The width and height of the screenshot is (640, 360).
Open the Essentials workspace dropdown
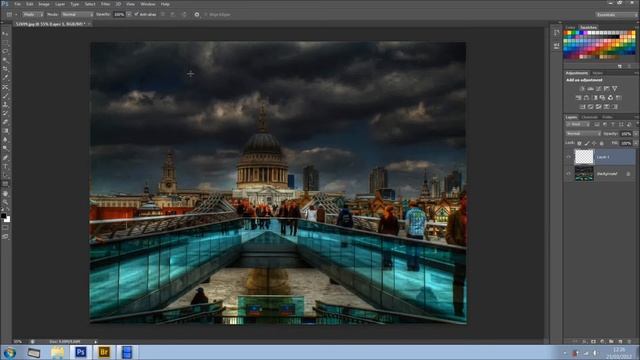click(x=616, y=14)
